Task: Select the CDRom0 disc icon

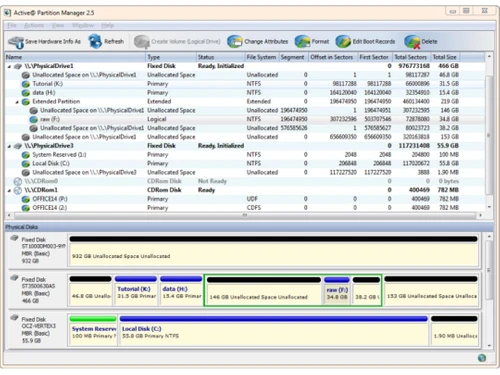Action: [18, 181]
